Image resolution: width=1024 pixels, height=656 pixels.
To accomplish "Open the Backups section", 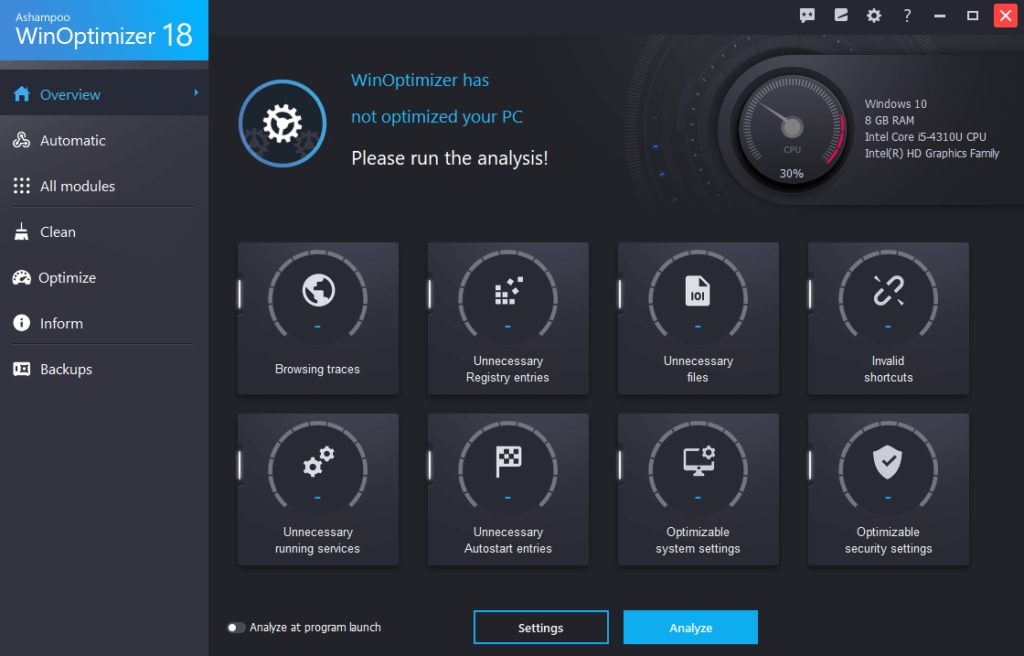I will coord(104,369).
